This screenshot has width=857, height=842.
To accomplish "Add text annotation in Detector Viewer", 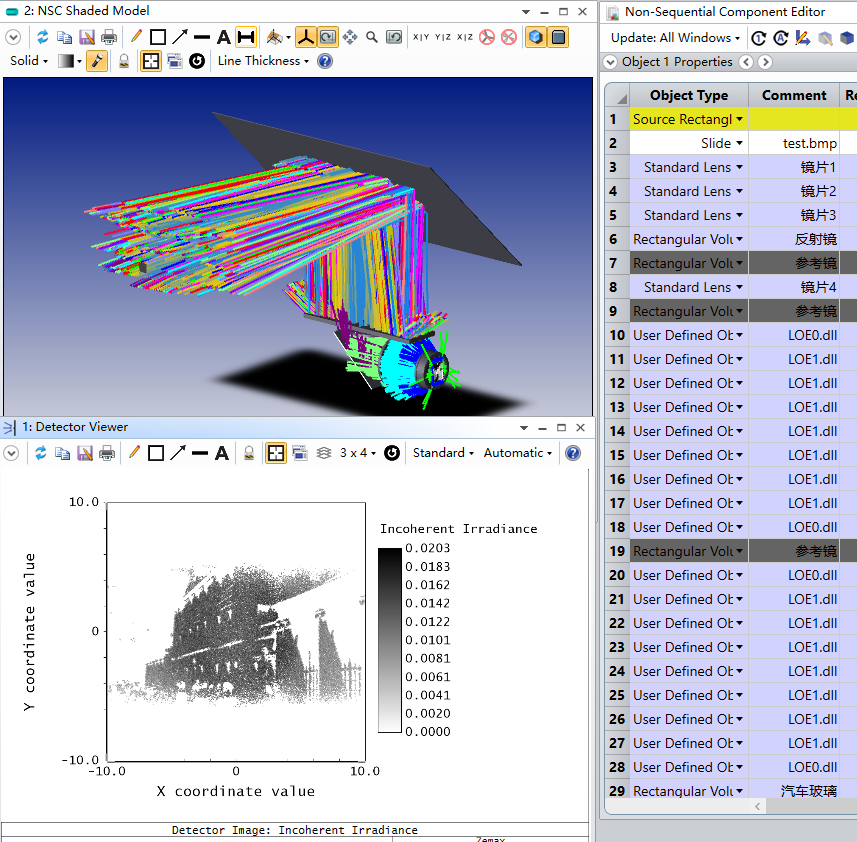I will pyautogui.click(x=221, y=453).
